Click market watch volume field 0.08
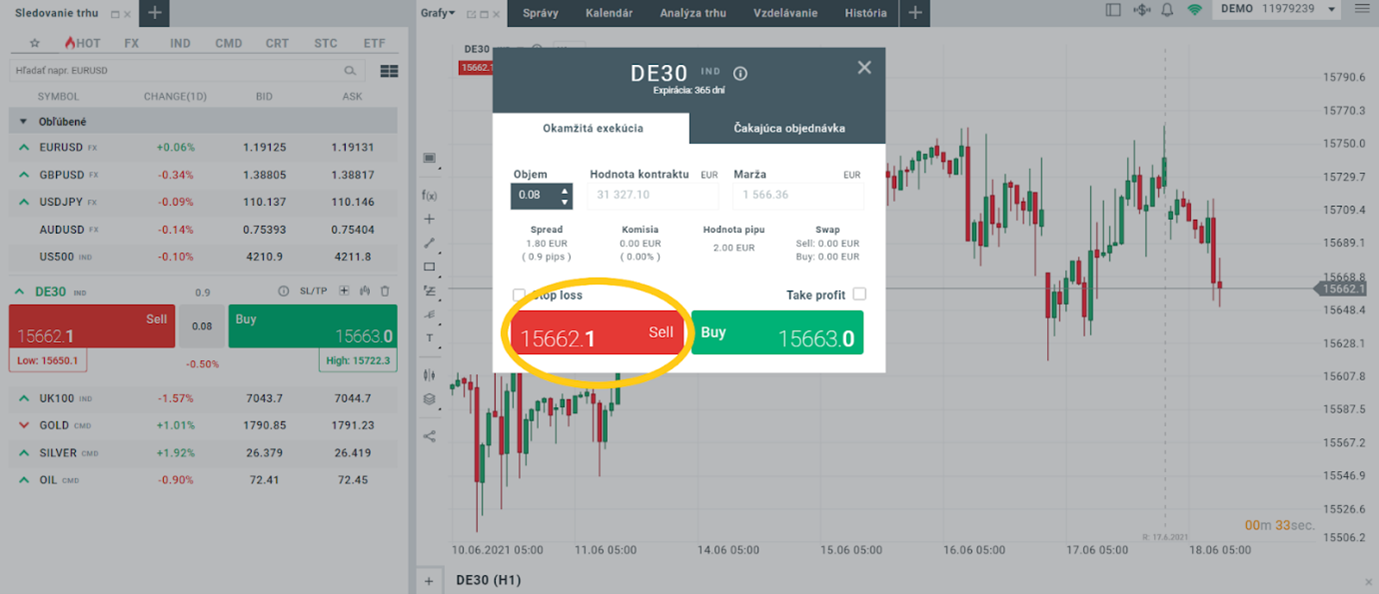The image size is (1379, 594). (x=202, y=326)
